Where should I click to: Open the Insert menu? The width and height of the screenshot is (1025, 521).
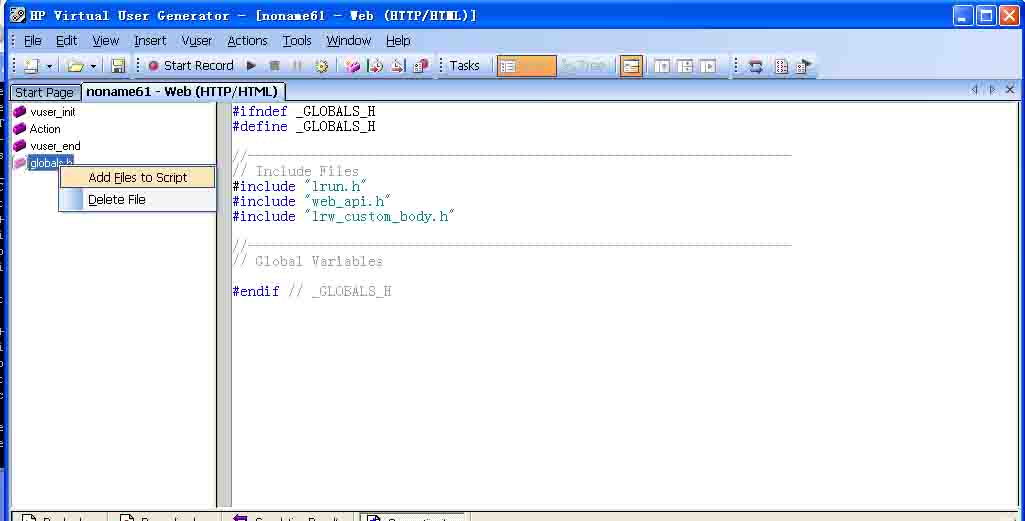click(150, 41)
